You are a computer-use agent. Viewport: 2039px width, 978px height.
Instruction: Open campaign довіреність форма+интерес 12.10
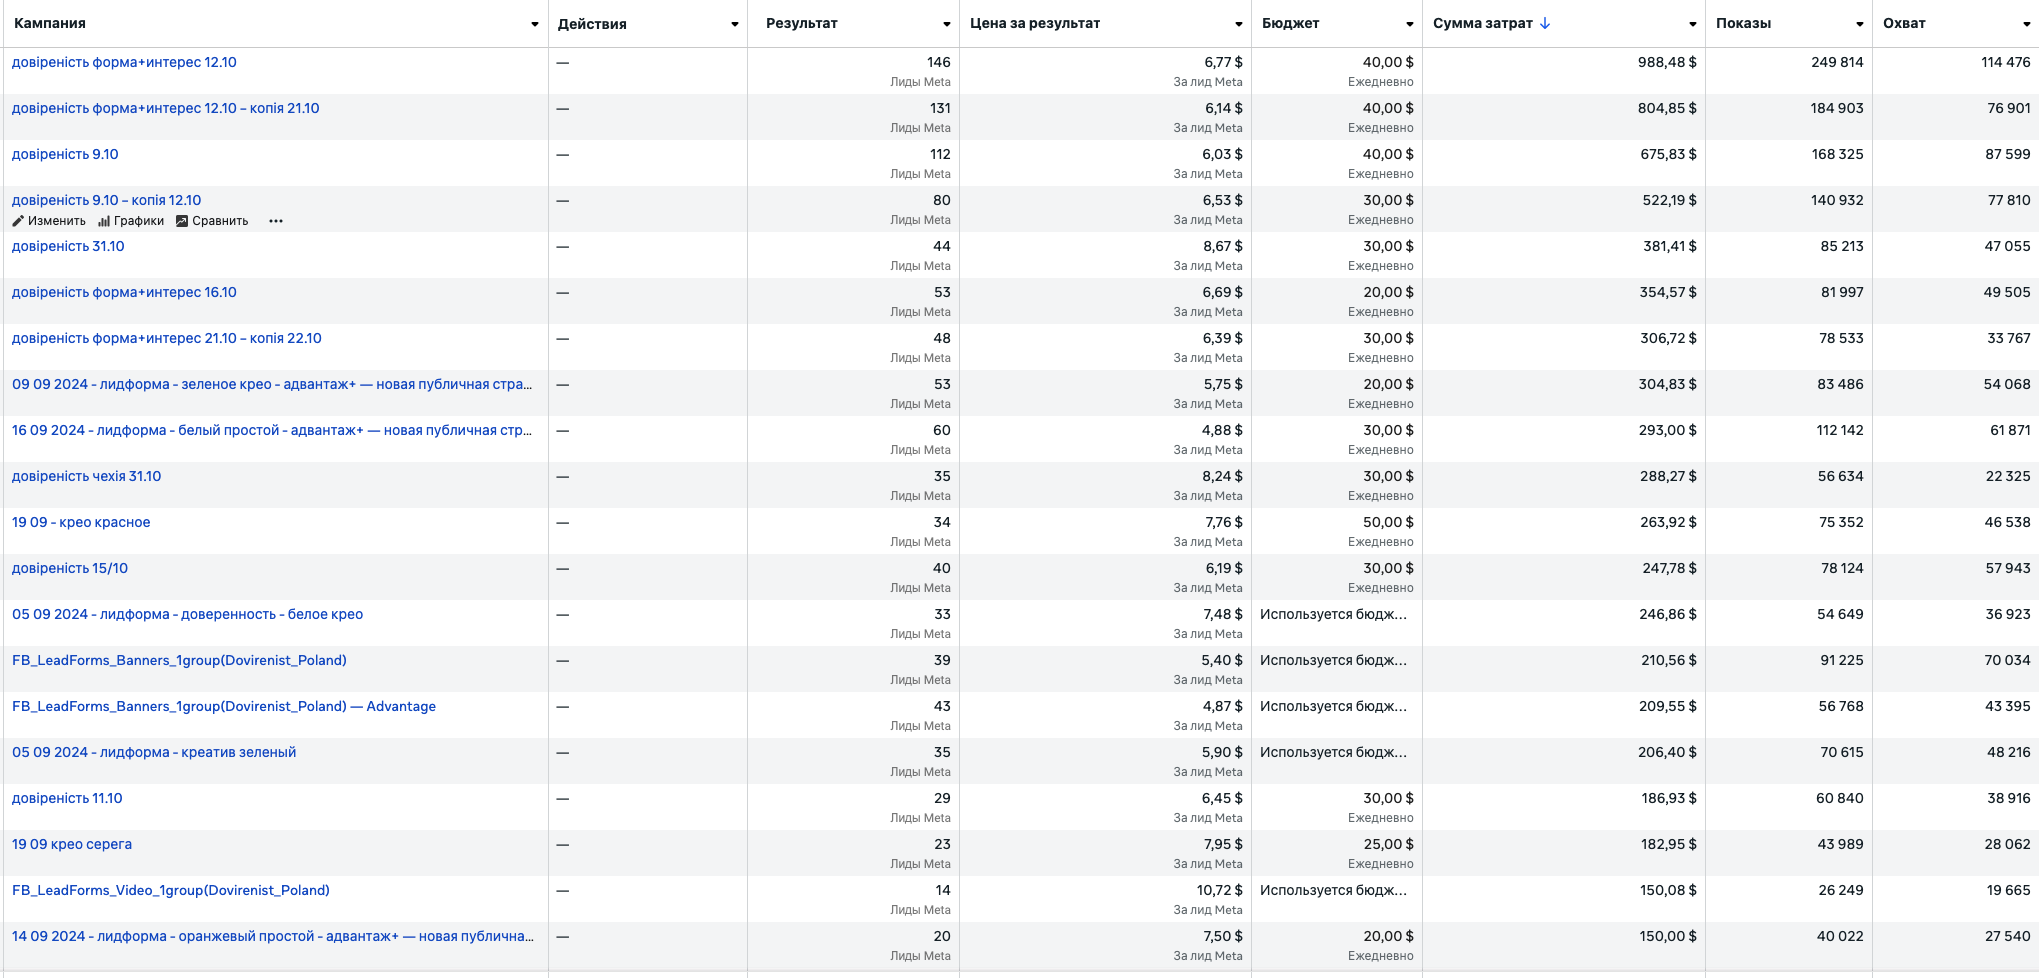point(124,62)
